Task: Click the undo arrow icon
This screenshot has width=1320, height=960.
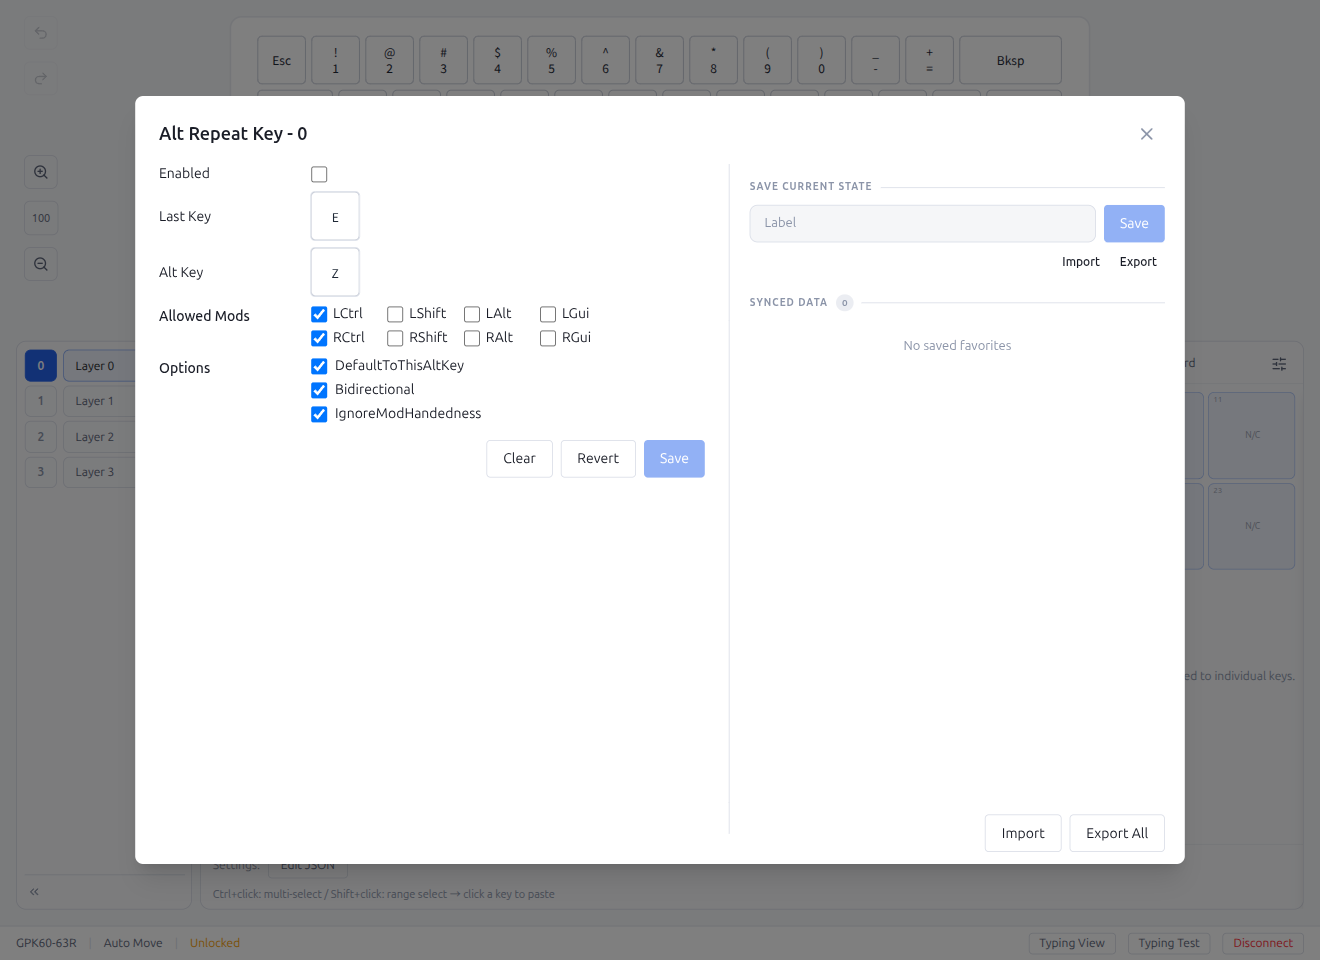Action: point(41,33)
